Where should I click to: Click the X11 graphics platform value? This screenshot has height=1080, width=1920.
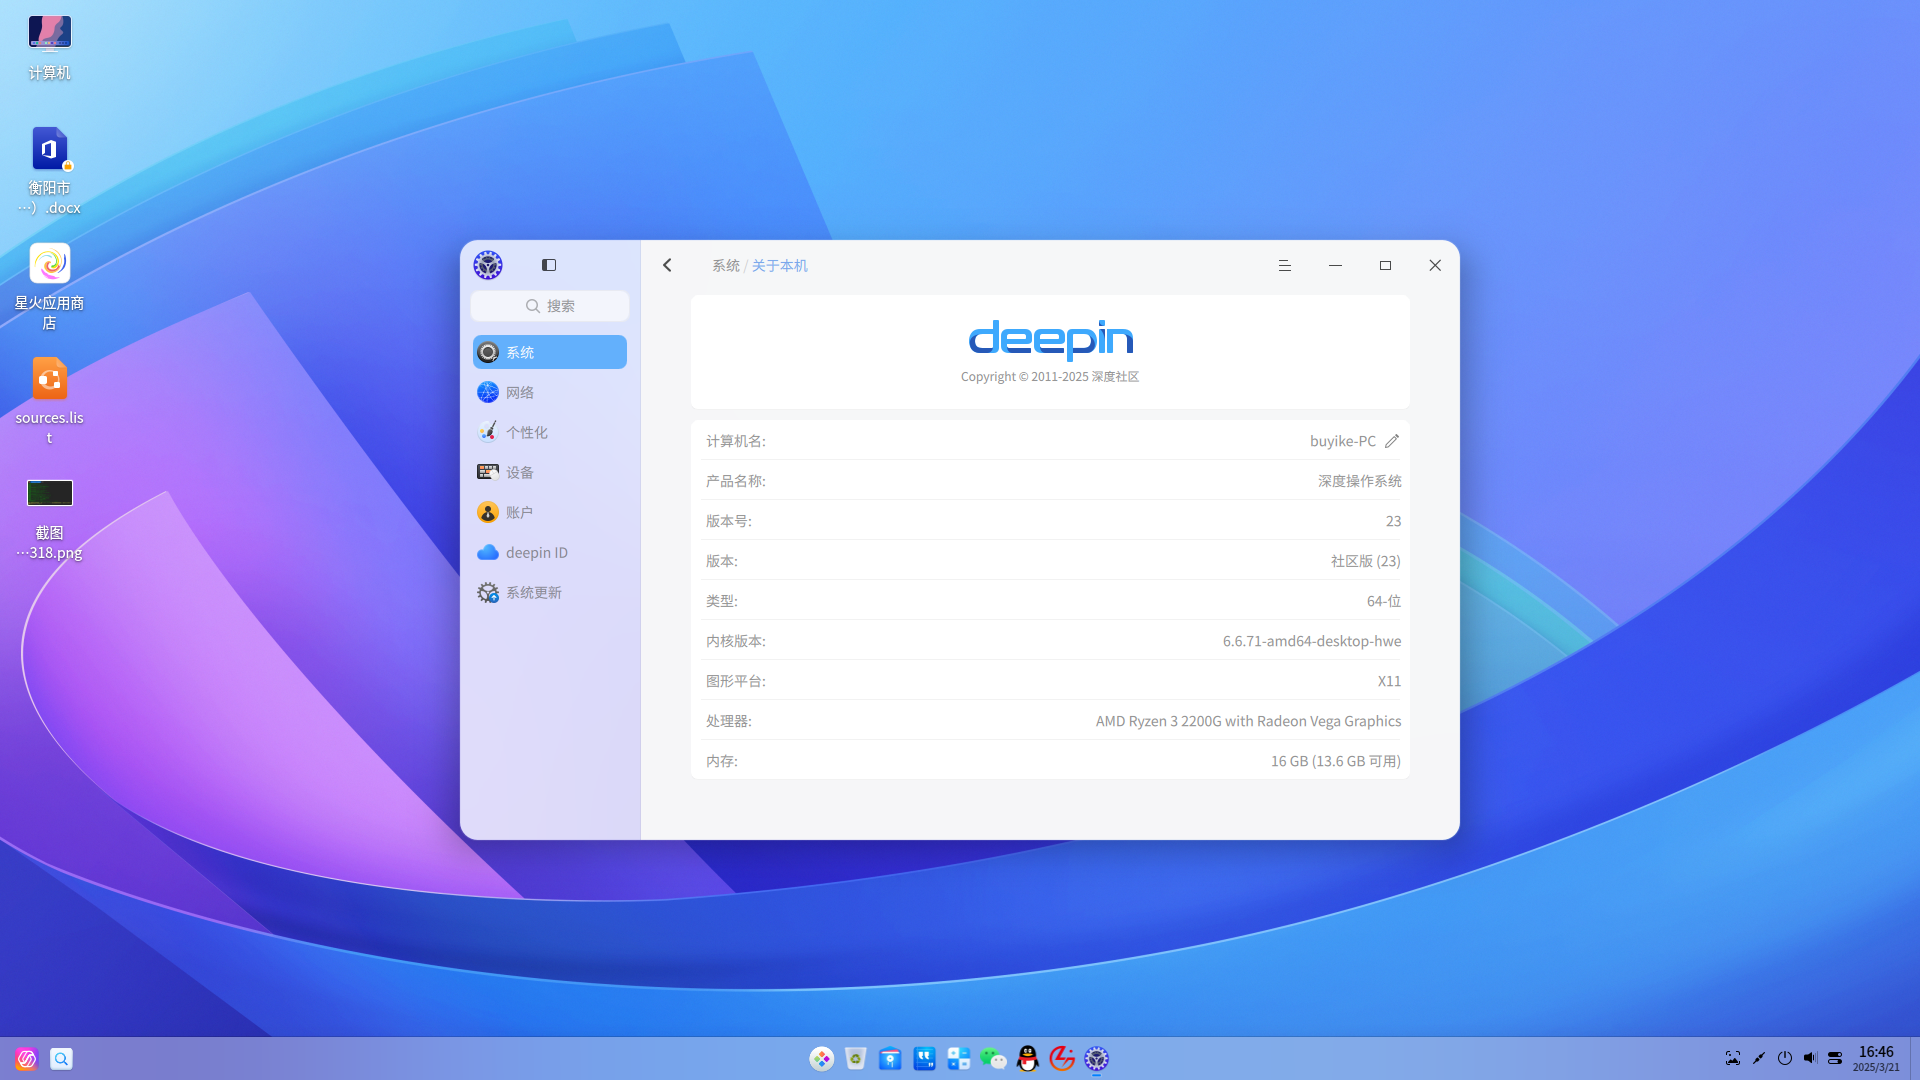point(1389,681)
